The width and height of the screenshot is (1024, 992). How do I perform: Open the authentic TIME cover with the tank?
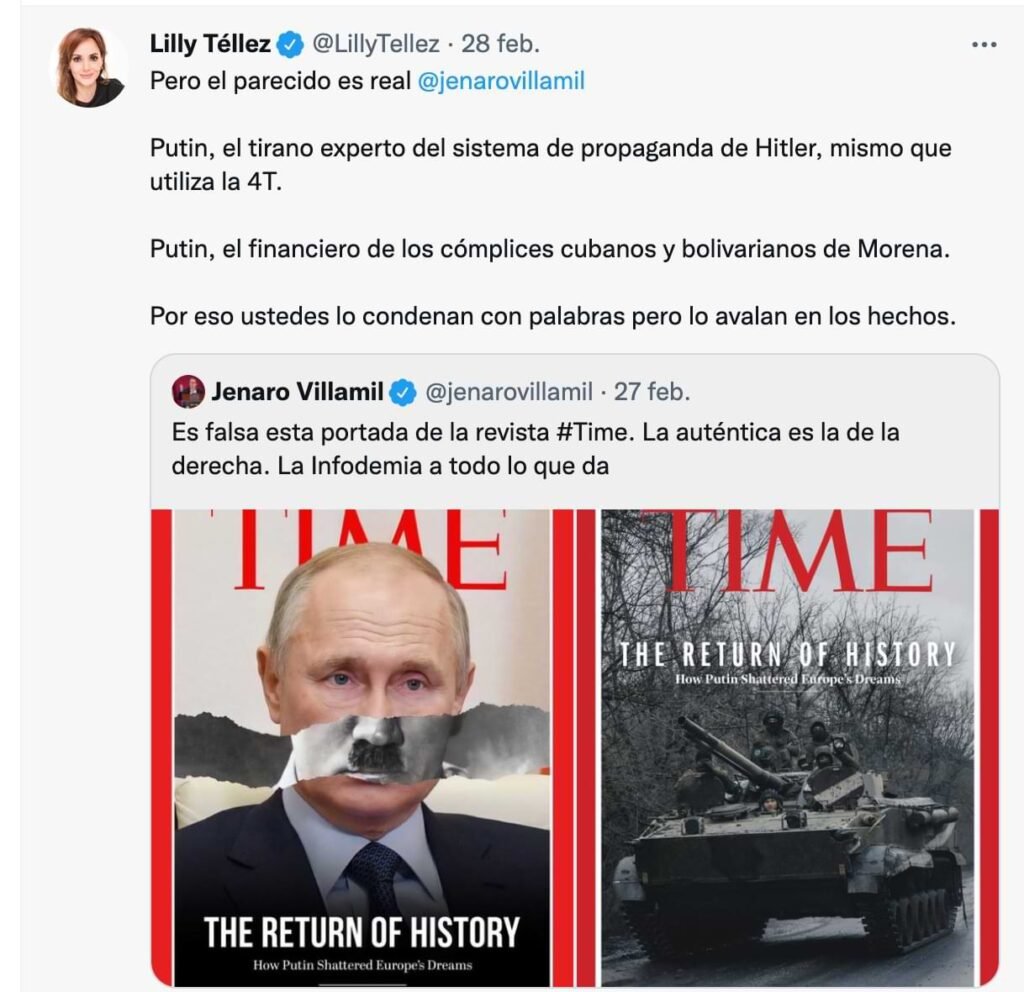[x=787, y=747]
